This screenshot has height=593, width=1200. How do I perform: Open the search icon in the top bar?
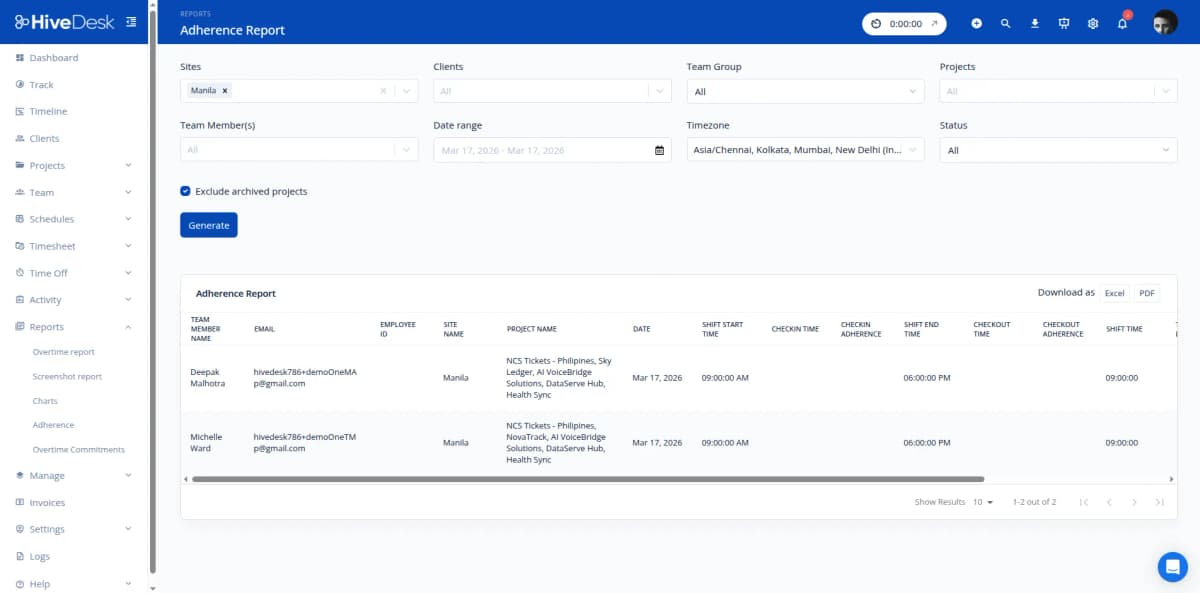point(1006,22)
